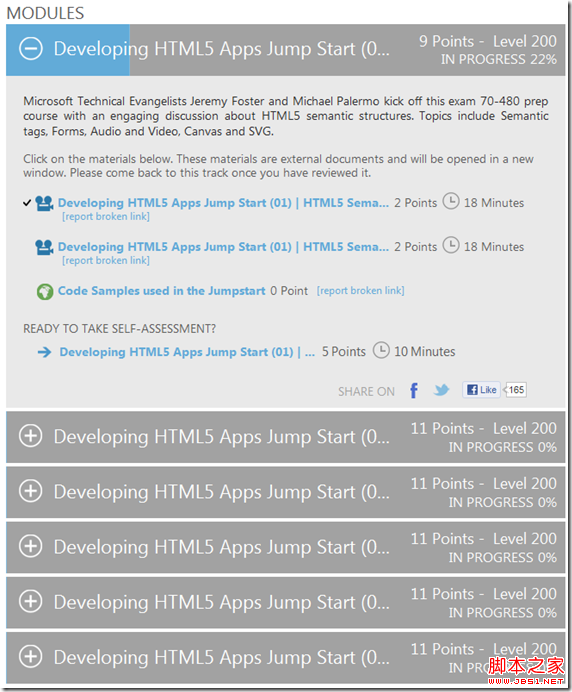Click the green globe icon beside Code Samples
The width and height of the screenshot is (572, 692).
(x=45, y=292)
